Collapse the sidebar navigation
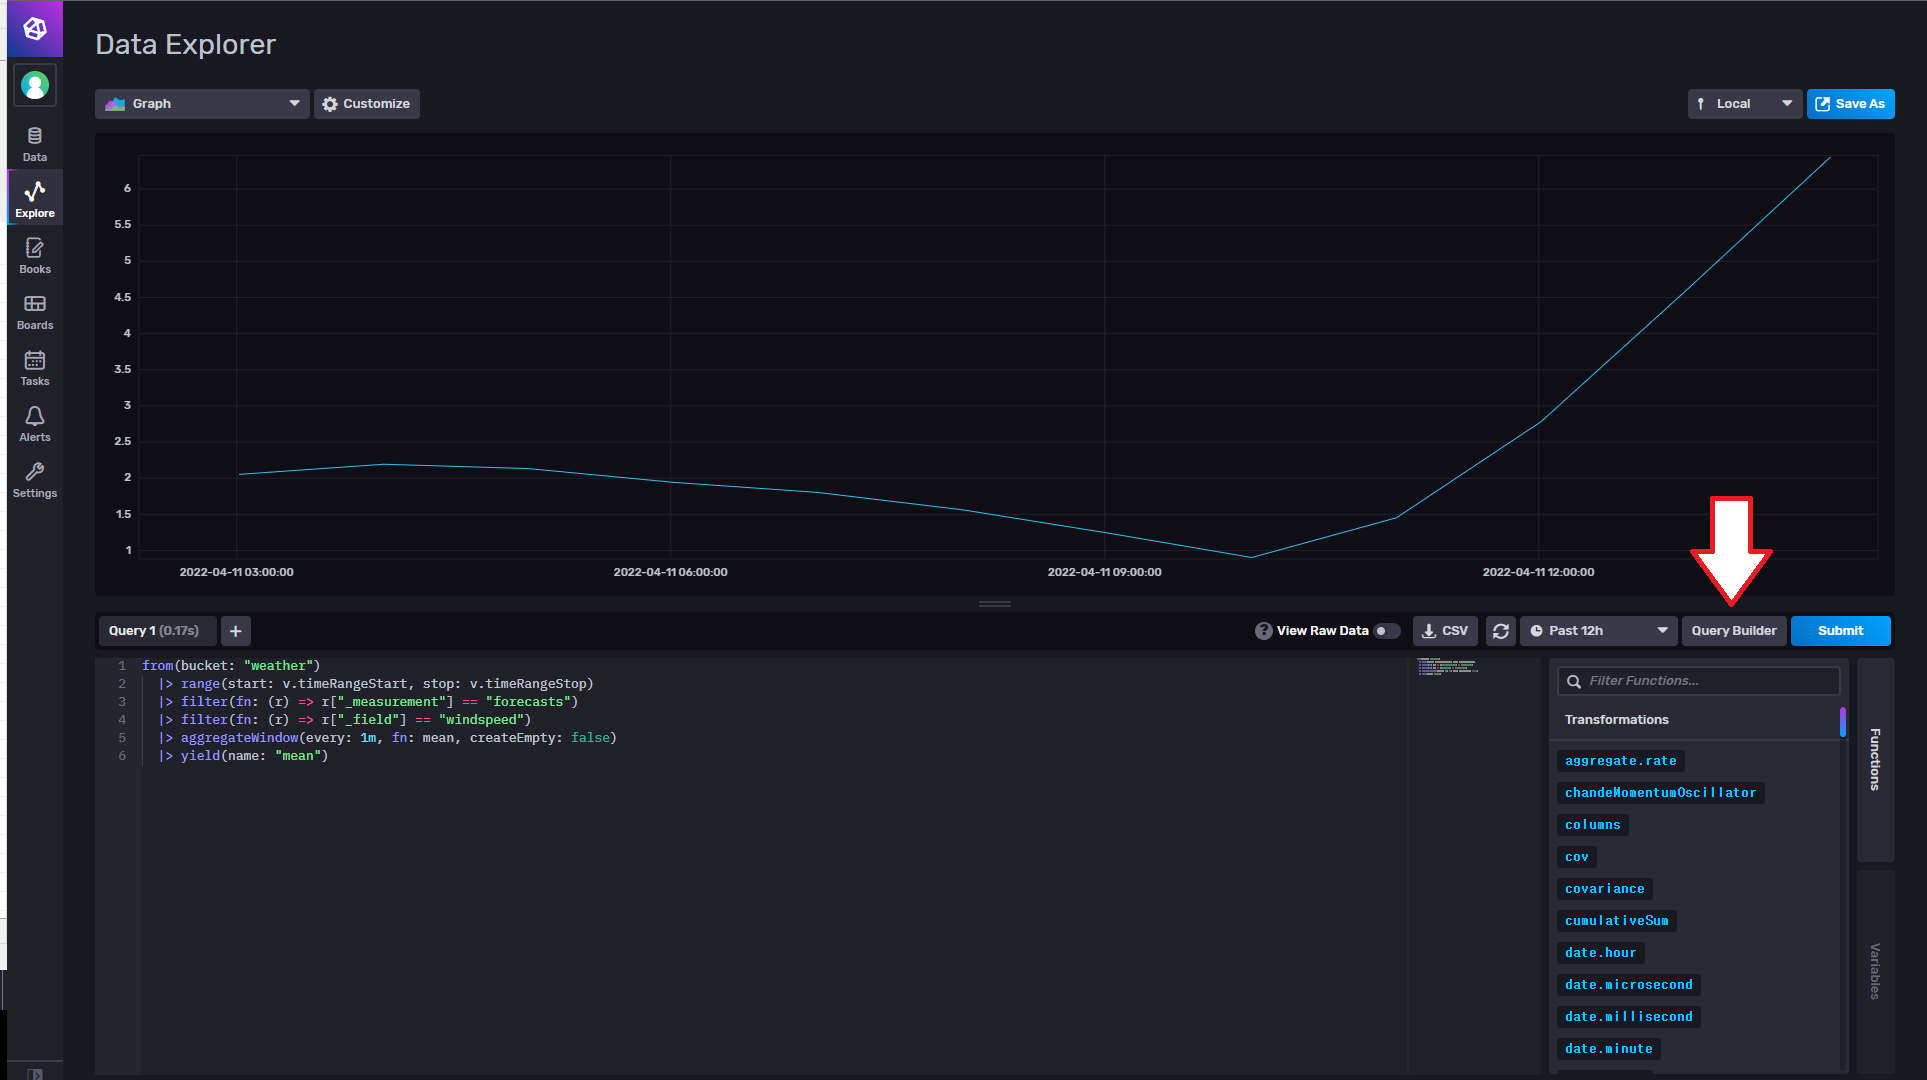 coord(35,1073)
